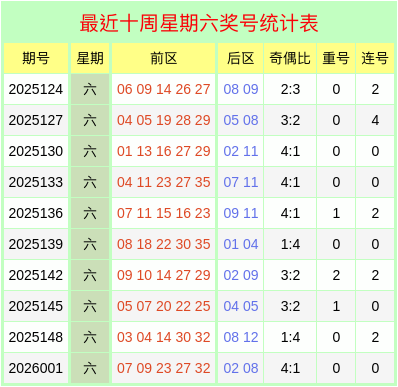
Task: Click front numbers 05 07 20 22 25
Action: click(164, 306)
